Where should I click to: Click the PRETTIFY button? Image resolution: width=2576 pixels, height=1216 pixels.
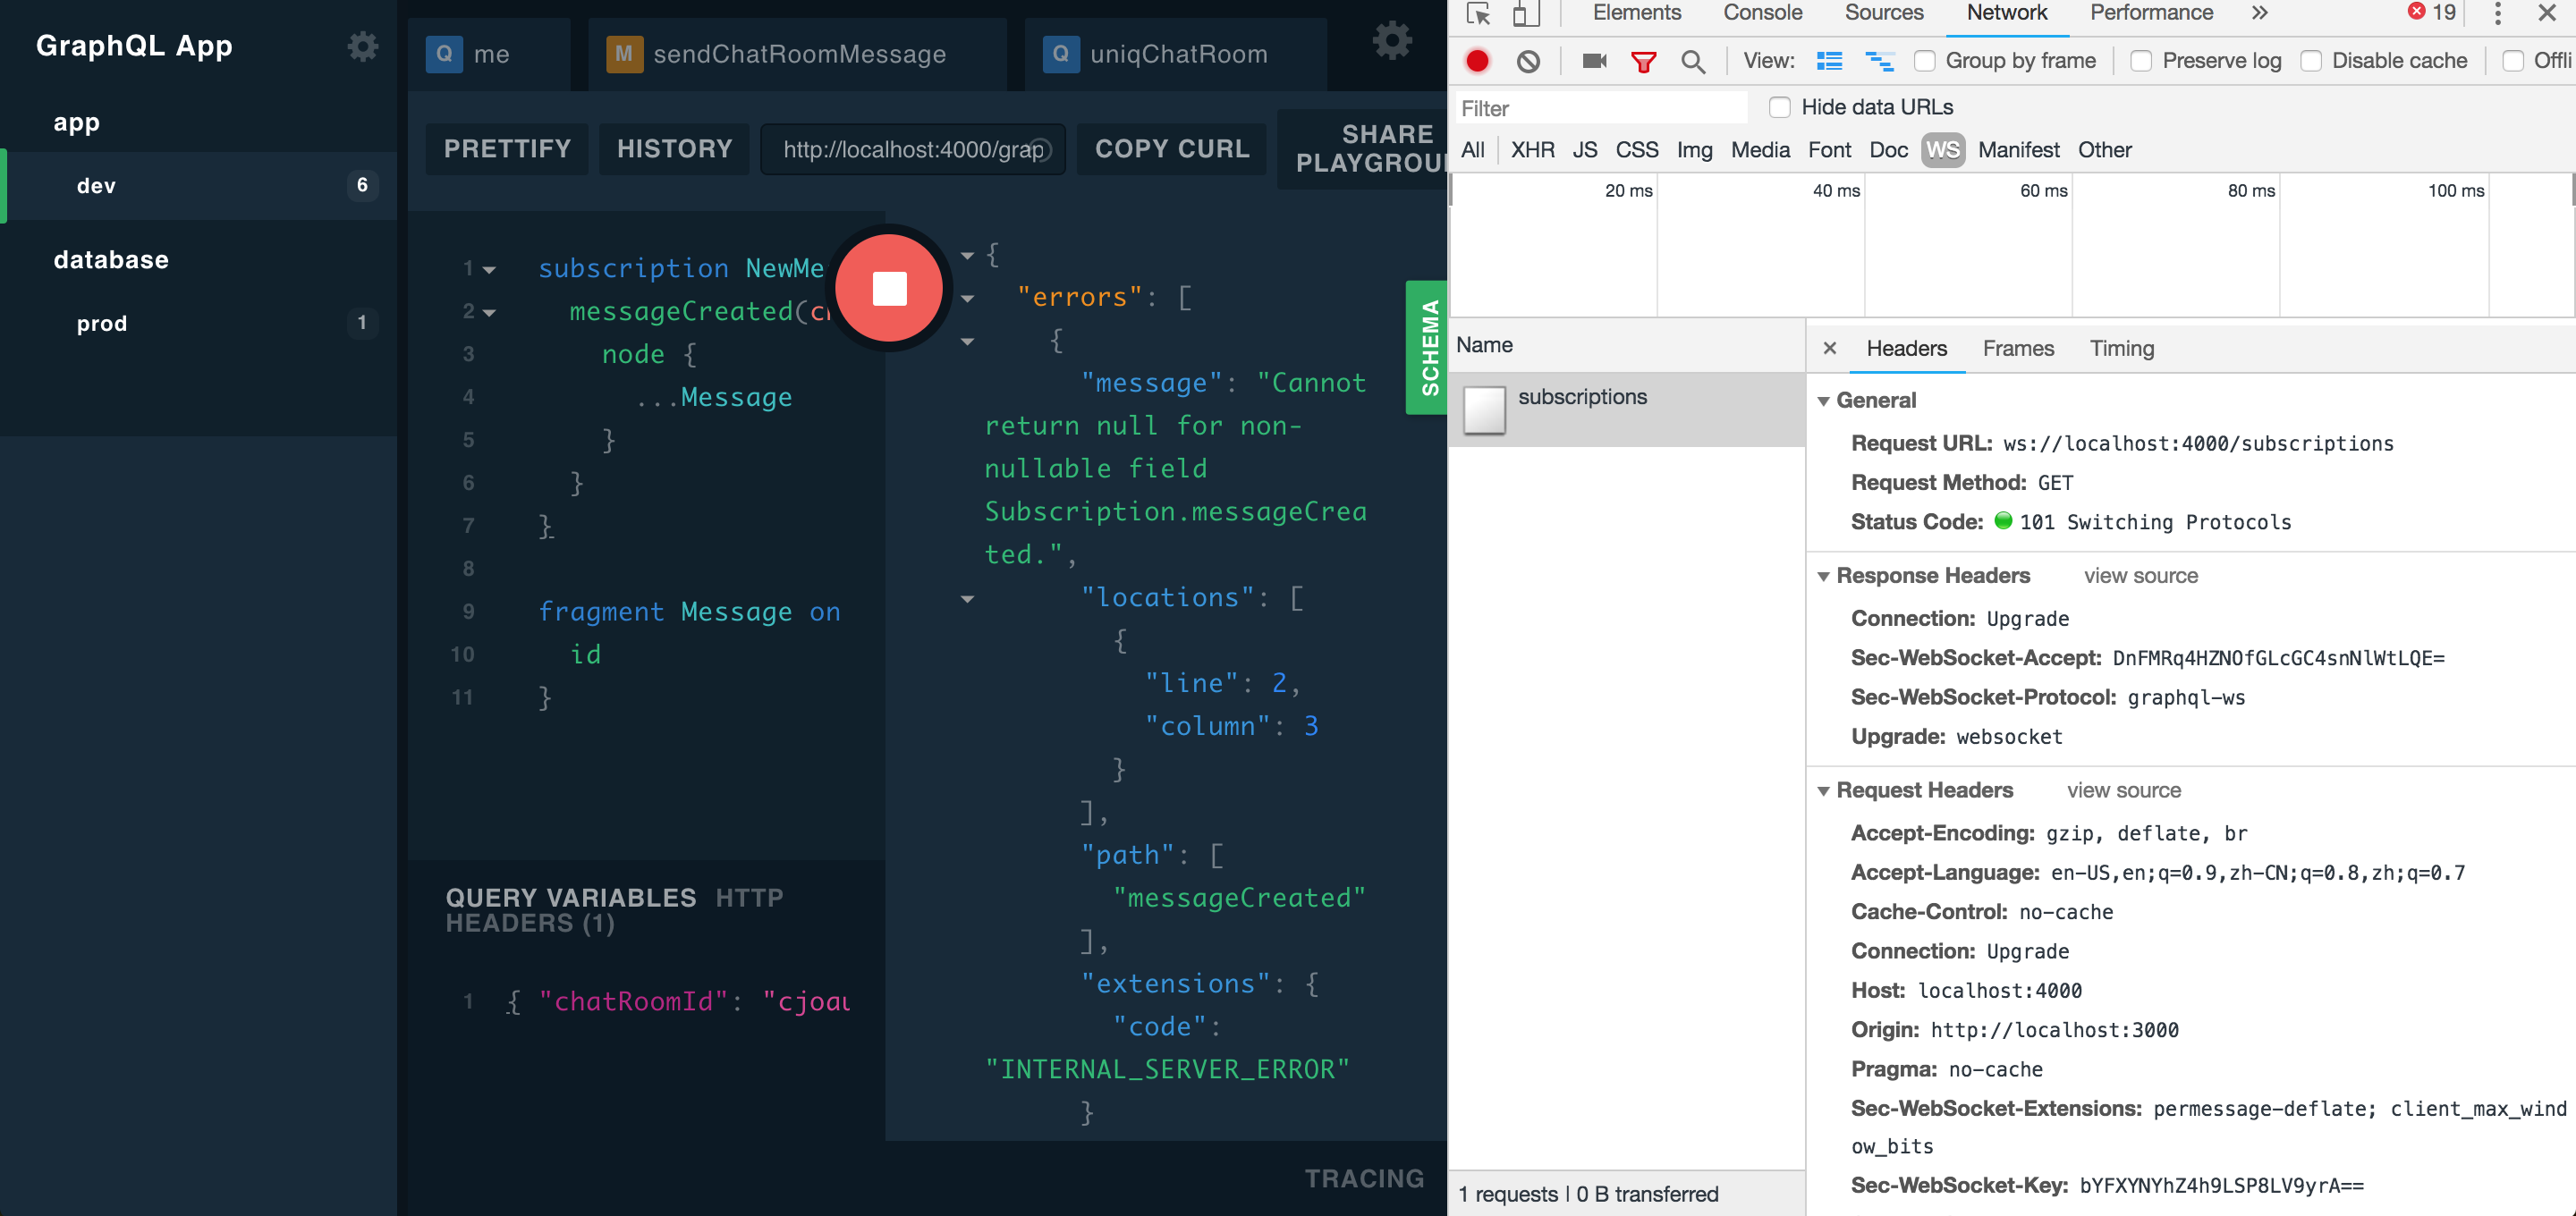(x=507, y=149)
